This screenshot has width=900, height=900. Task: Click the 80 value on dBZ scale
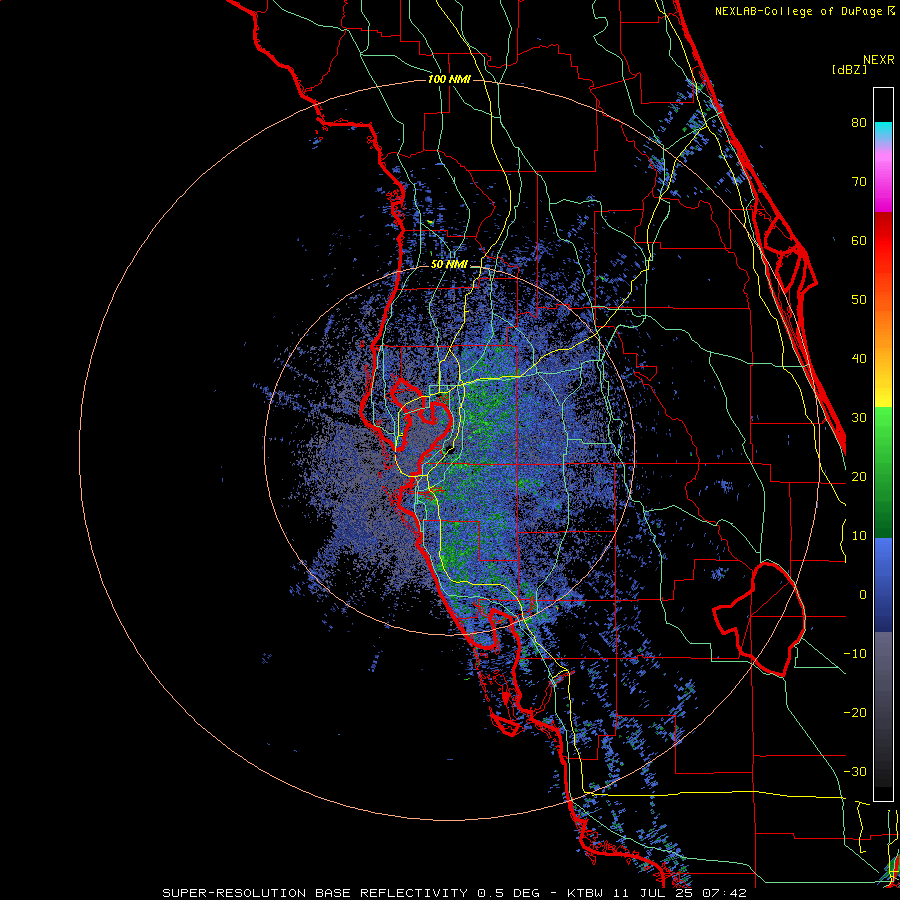click(x=859, y=123)
